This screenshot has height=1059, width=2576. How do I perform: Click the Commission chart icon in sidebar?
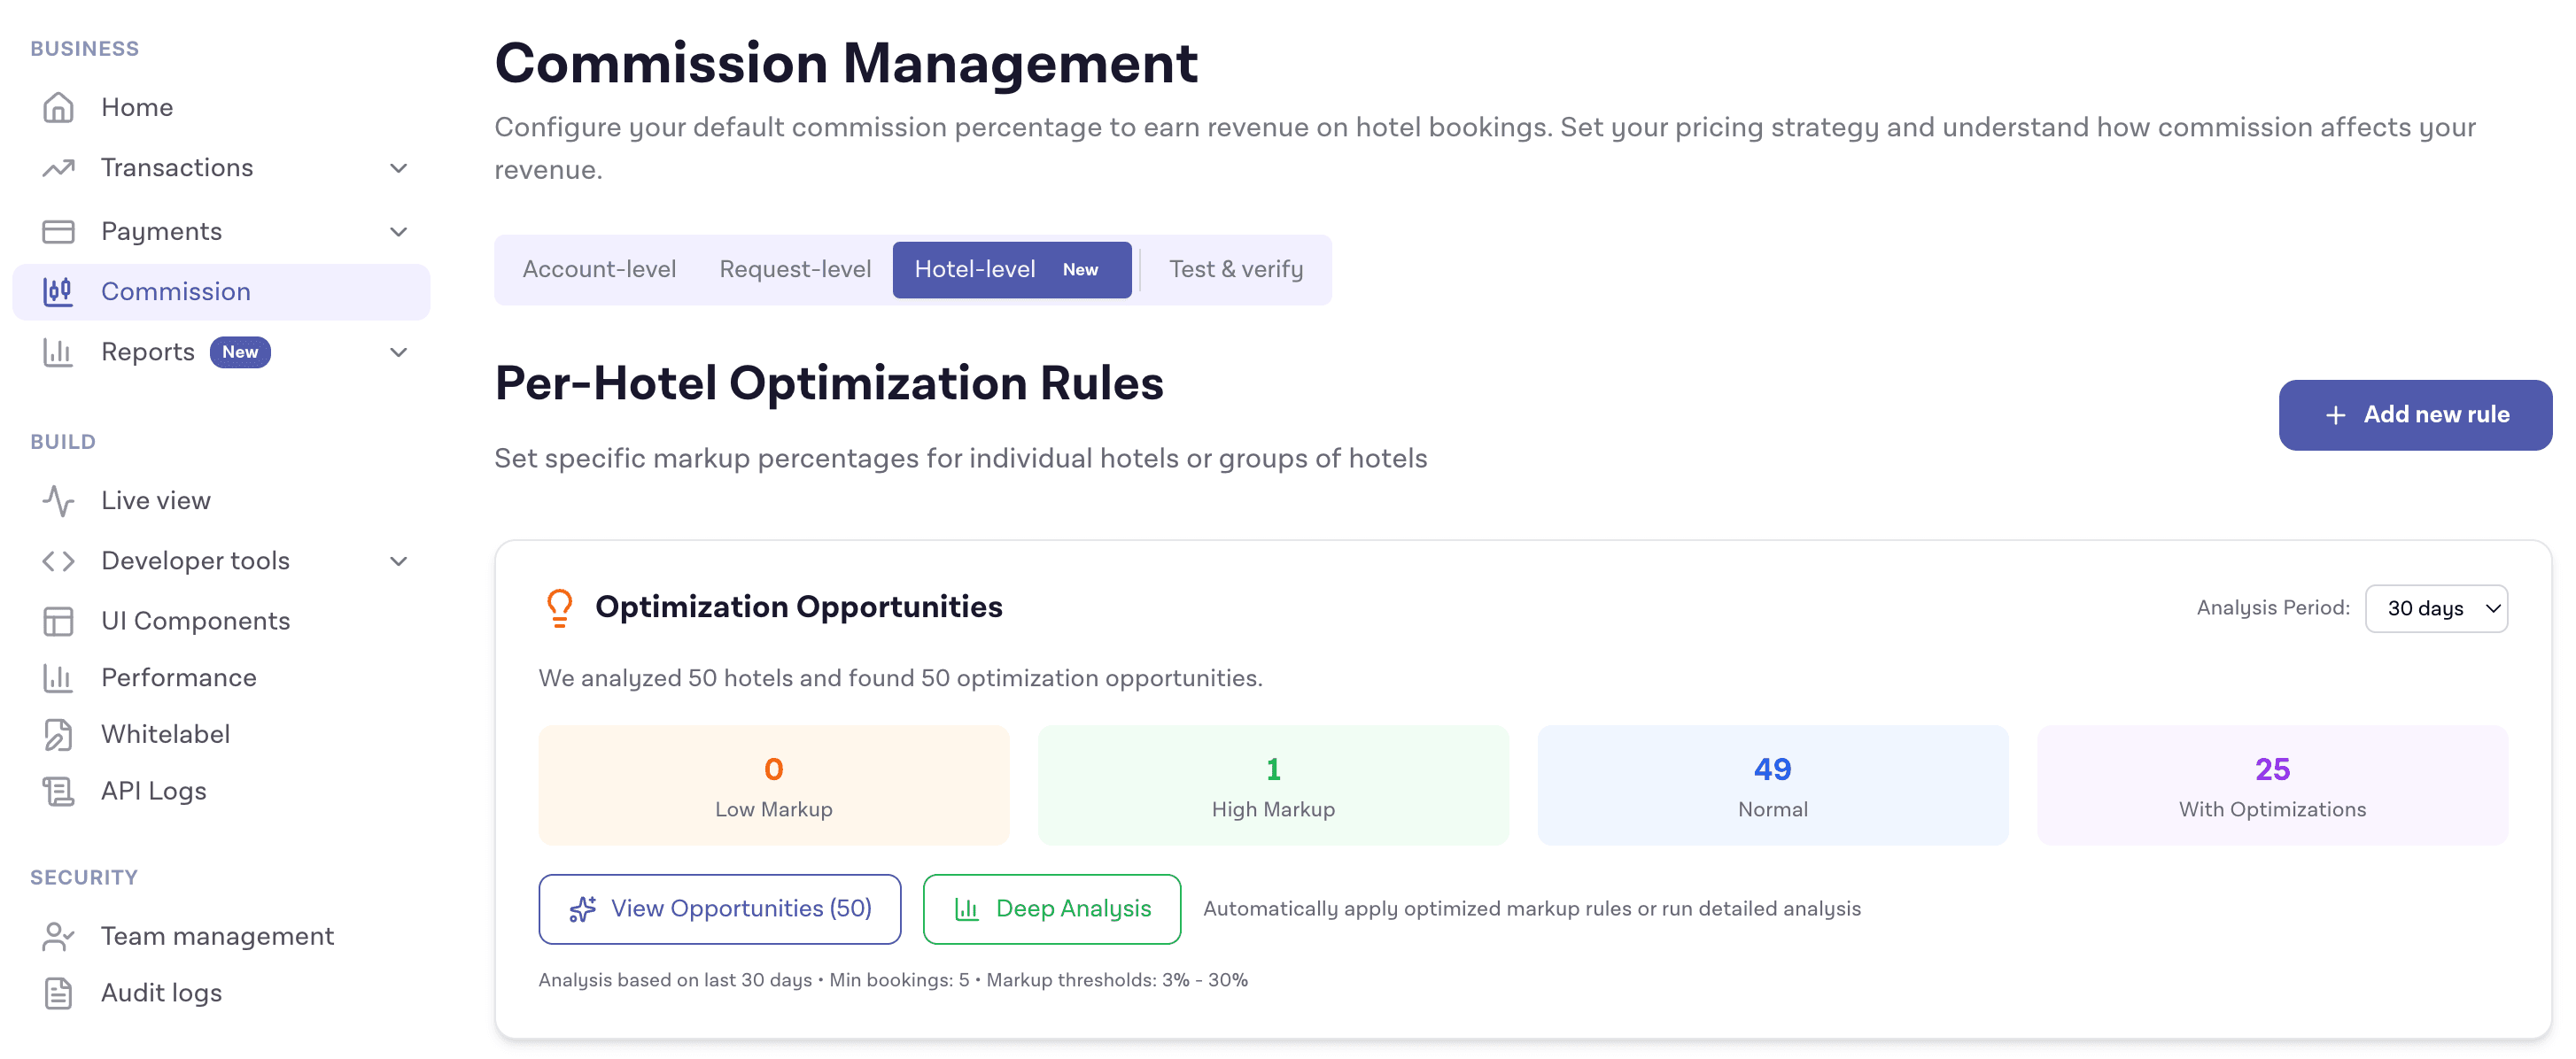[x=58, y=292]
